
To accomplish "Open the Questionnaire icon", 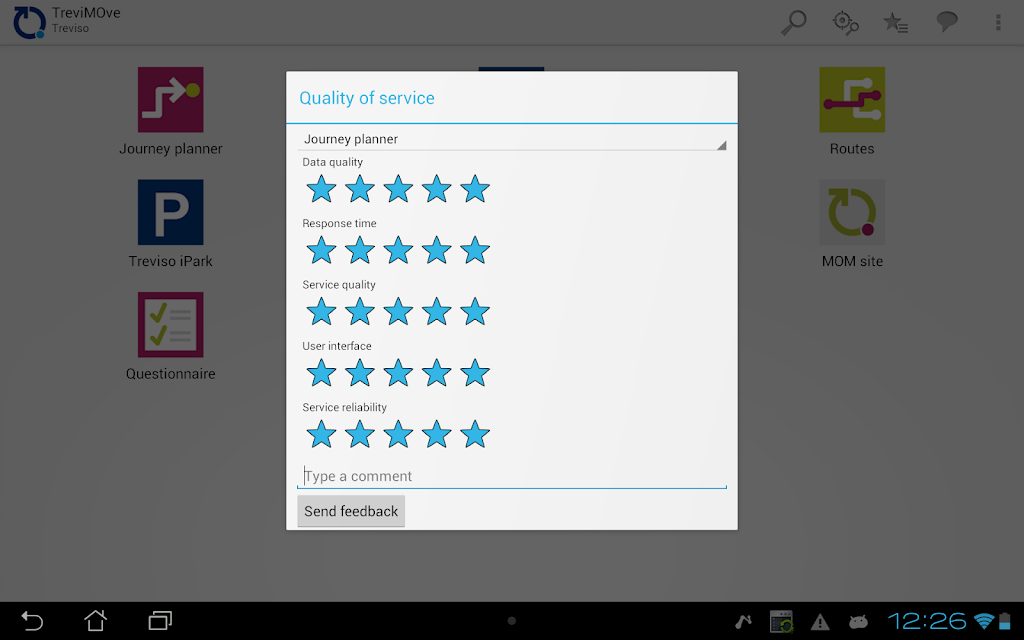I will tap(170, 325).
